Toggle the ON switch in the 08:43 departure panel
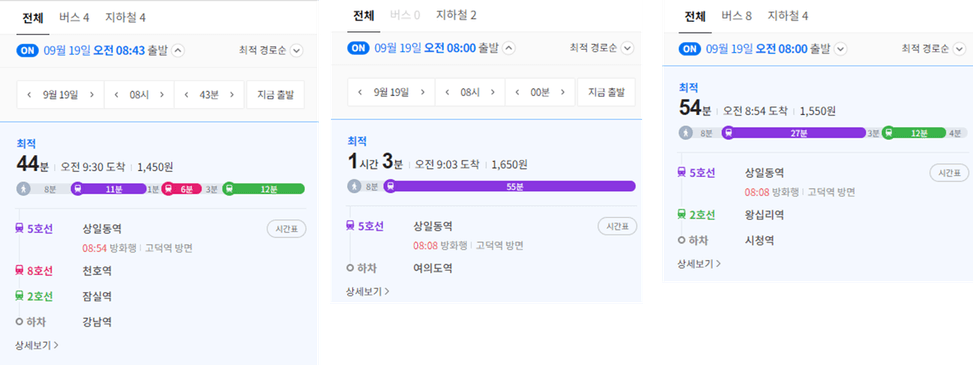This screenshot has height=365, width=973. (29, 50)
